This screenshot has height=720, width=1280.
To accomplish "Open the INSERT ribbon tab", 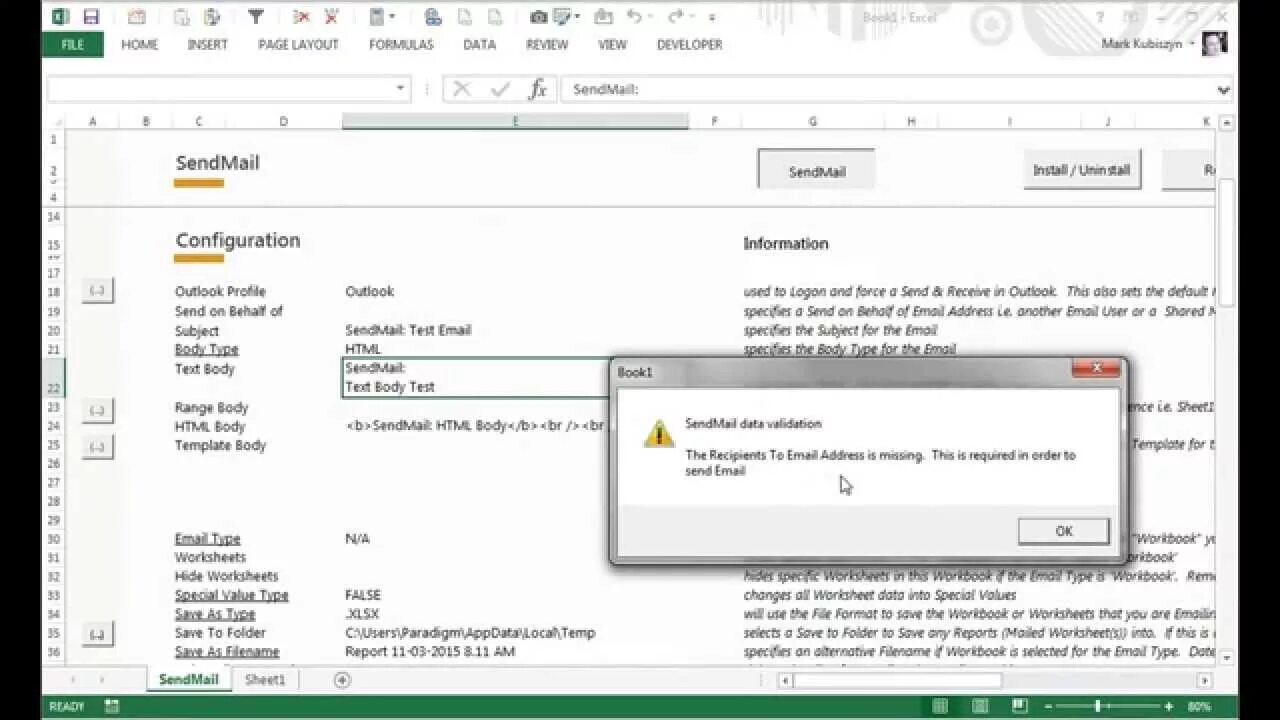I will coord(207,45).
